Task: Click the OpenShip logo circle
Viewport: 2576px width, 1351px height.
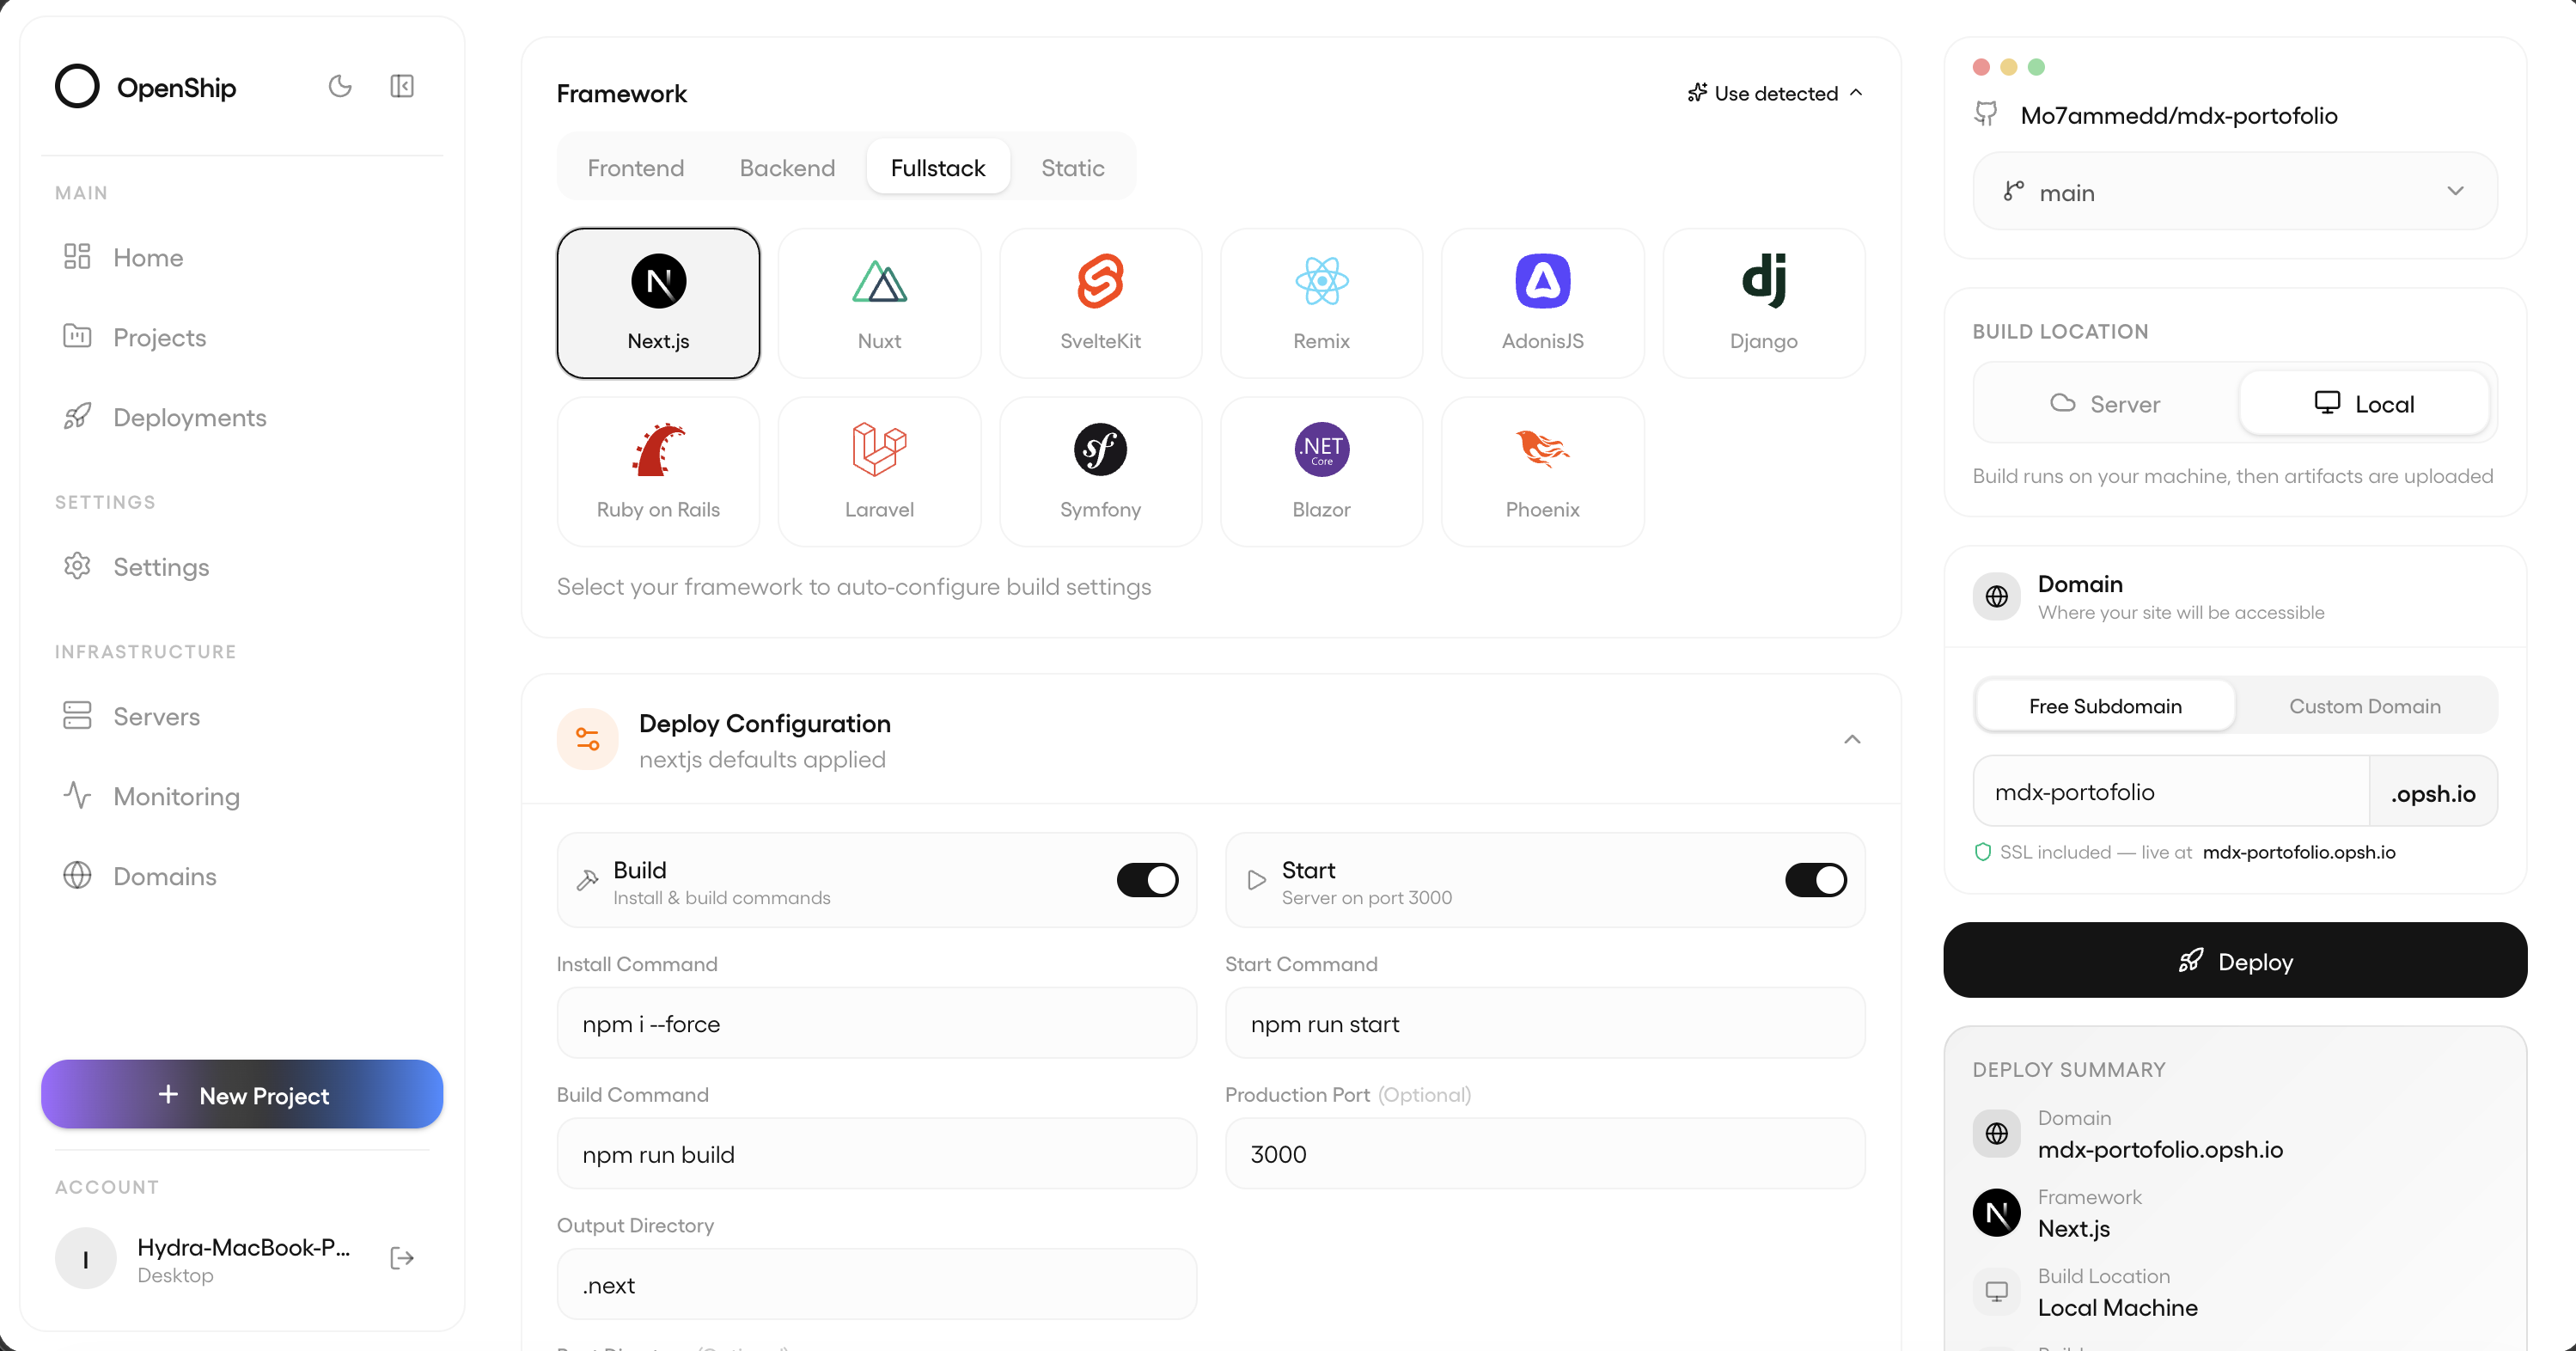Action: (x=77, y=86)
